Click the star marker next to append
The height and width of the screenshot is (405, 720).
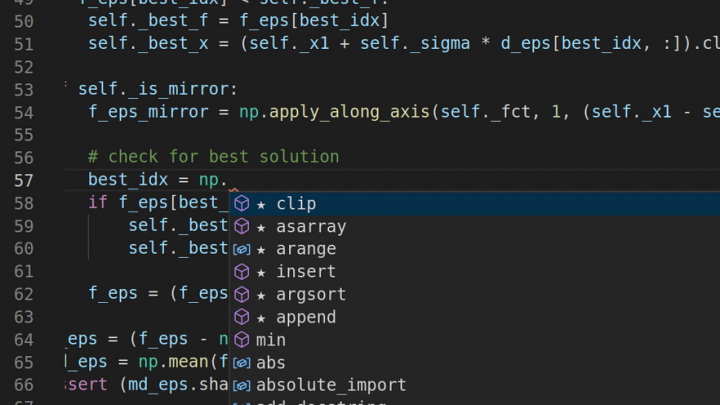click(x=262, y=318)
